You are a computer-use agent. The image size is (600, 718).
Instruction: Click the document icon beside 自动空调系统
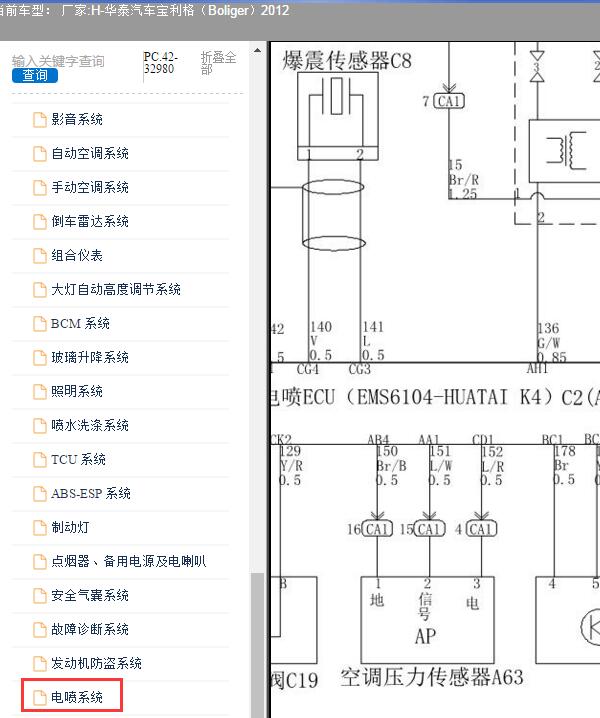click(x=40, y=153)
